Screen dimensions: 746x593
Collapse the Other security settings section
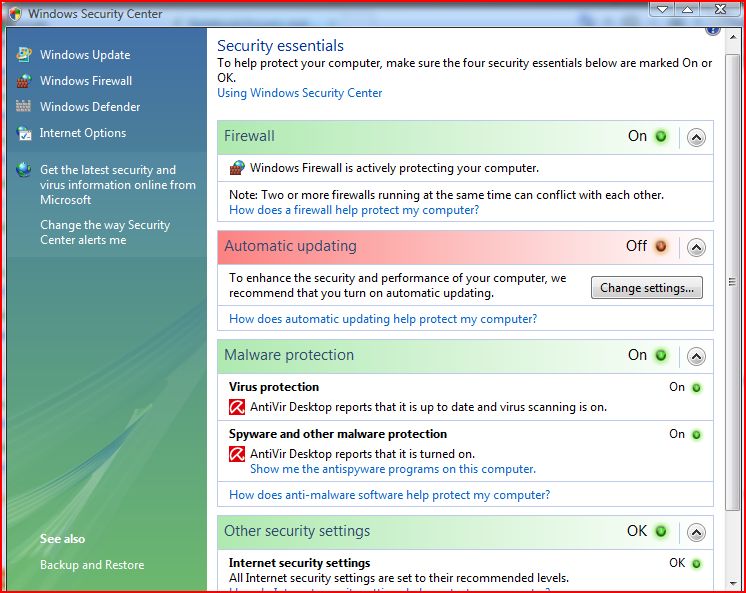click(696, 533)
